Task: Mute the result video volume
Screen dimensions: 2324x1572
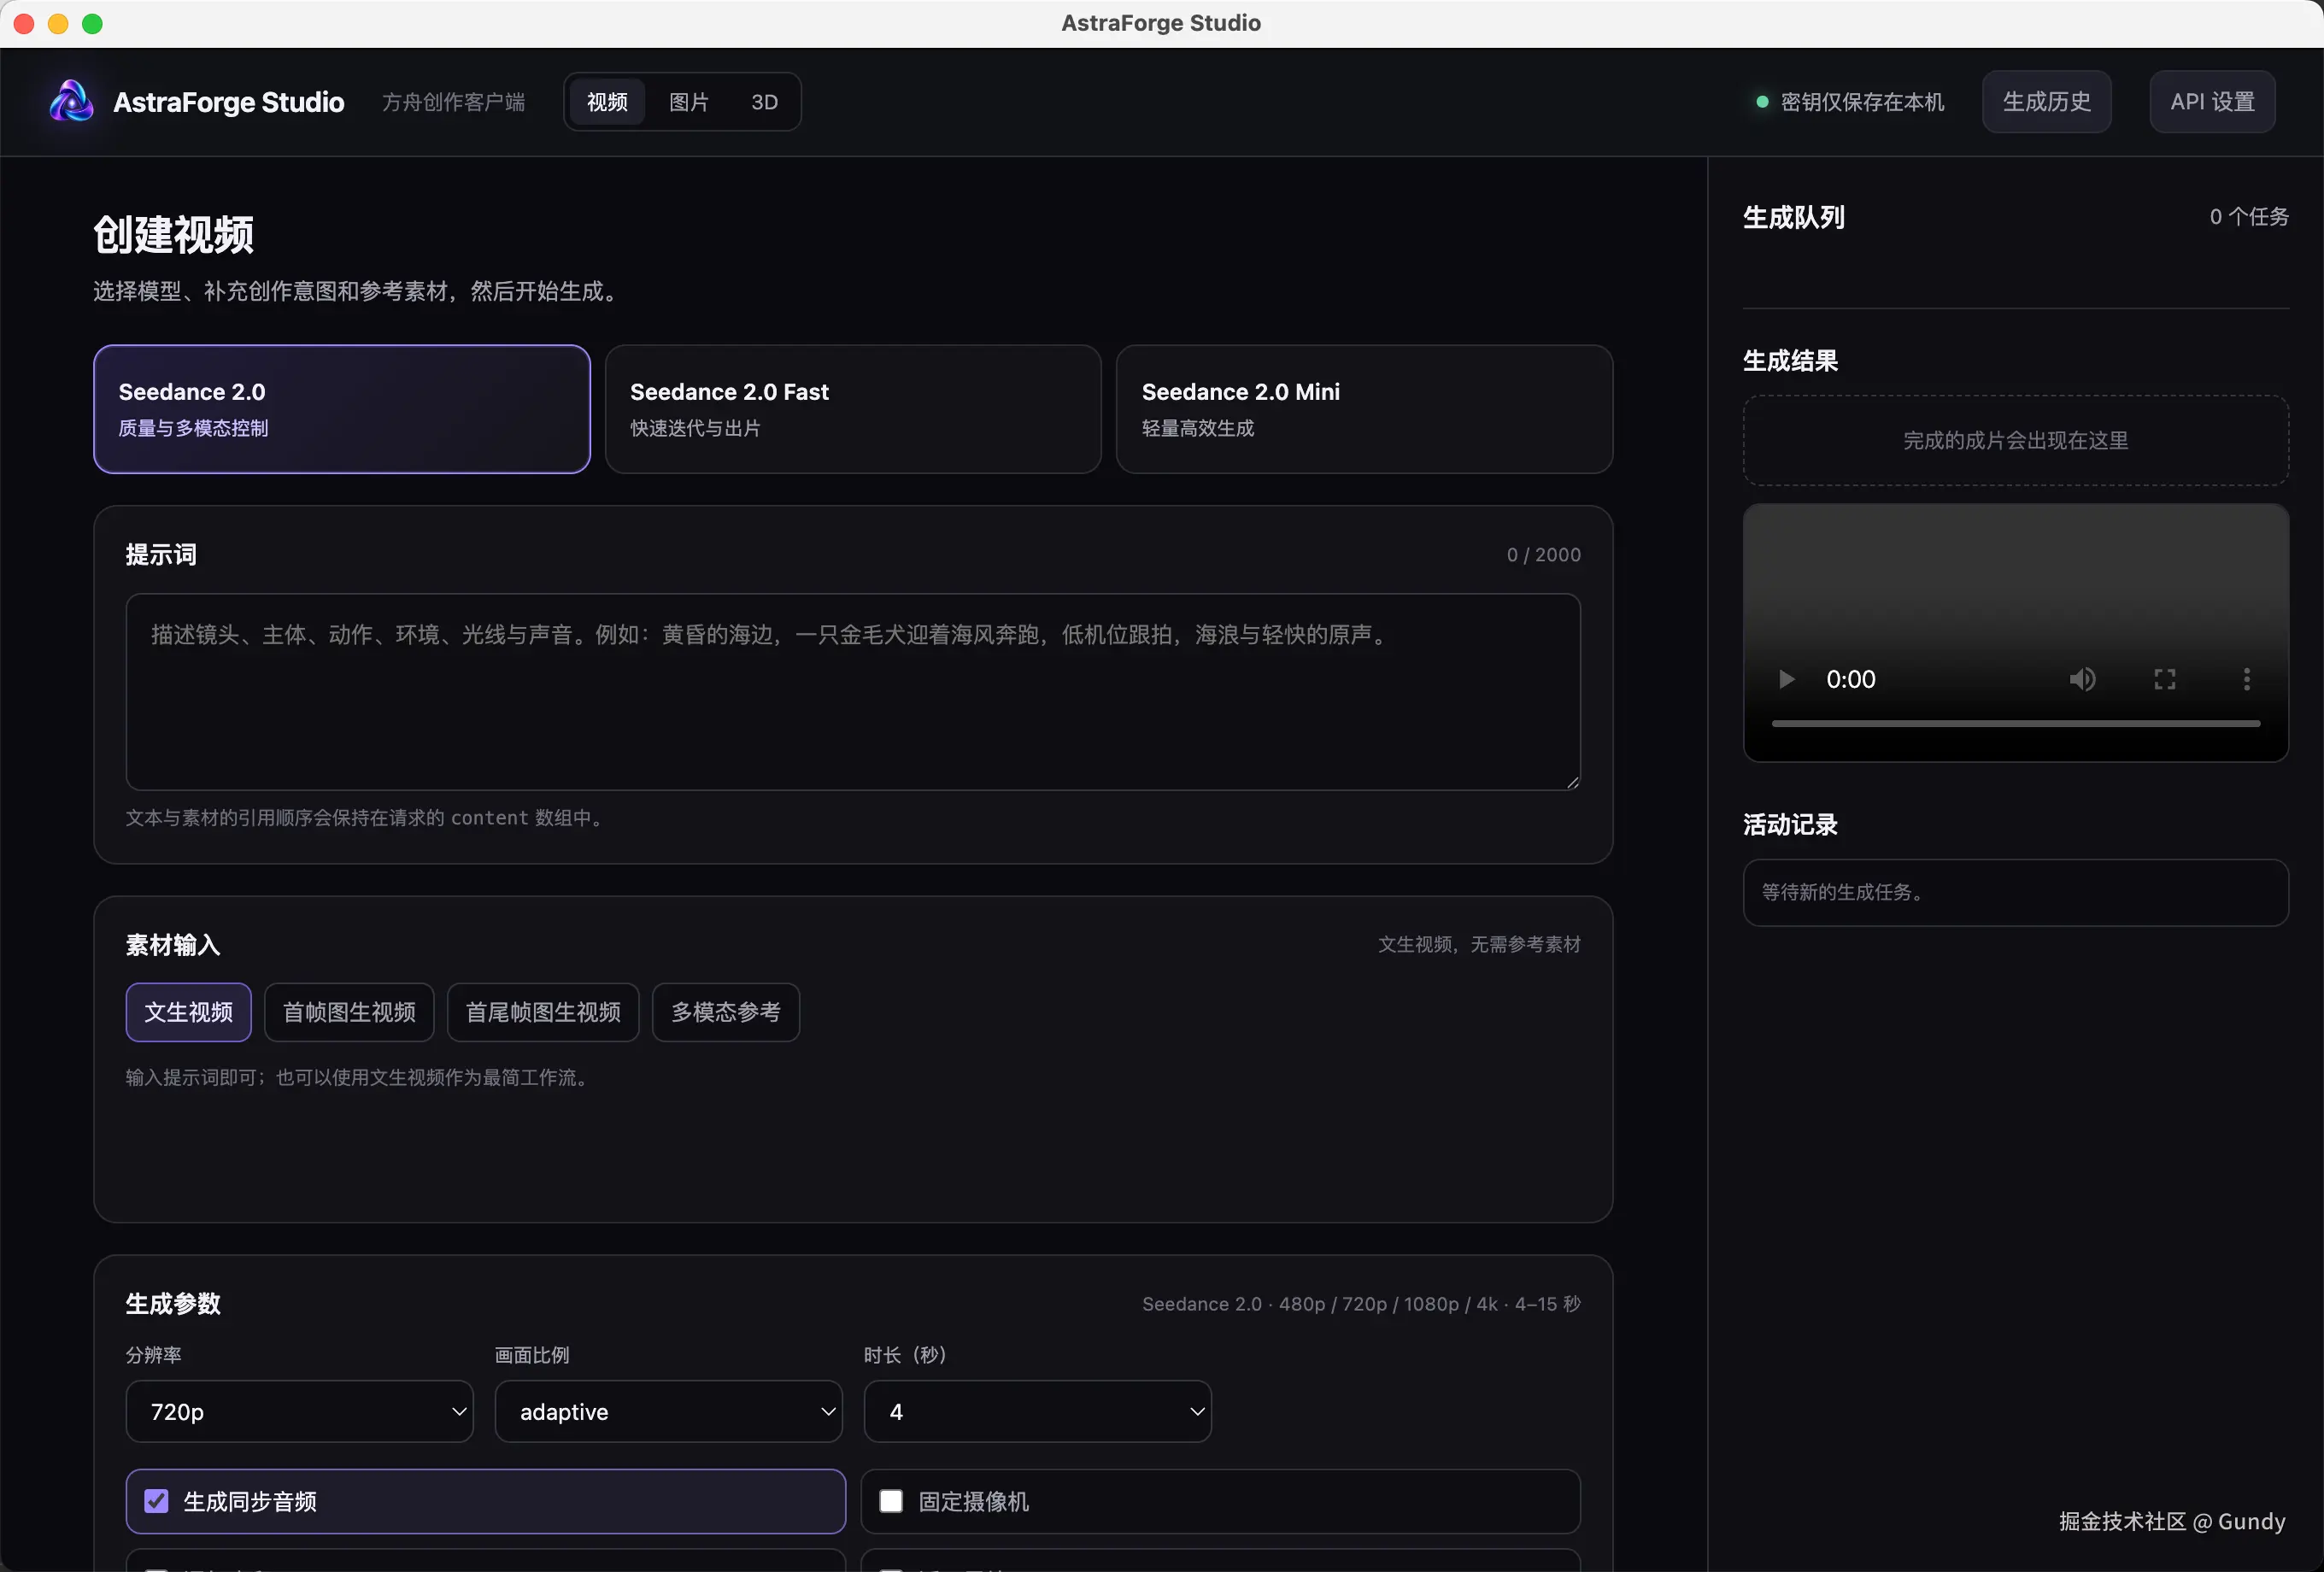Action: (2082, 680)
